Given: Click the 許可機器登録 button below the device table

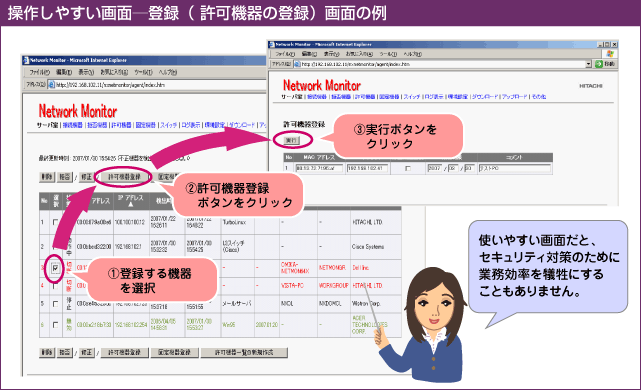Looking at the screenshot, I should tap(124, 352).
